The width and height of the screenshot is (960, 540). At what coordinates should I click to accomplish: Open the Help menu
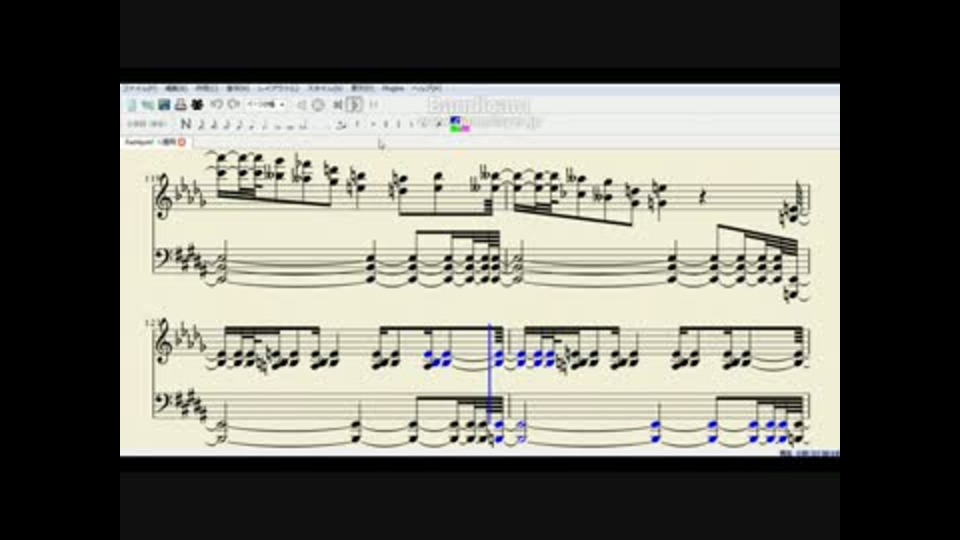click(x=426, y=88)
